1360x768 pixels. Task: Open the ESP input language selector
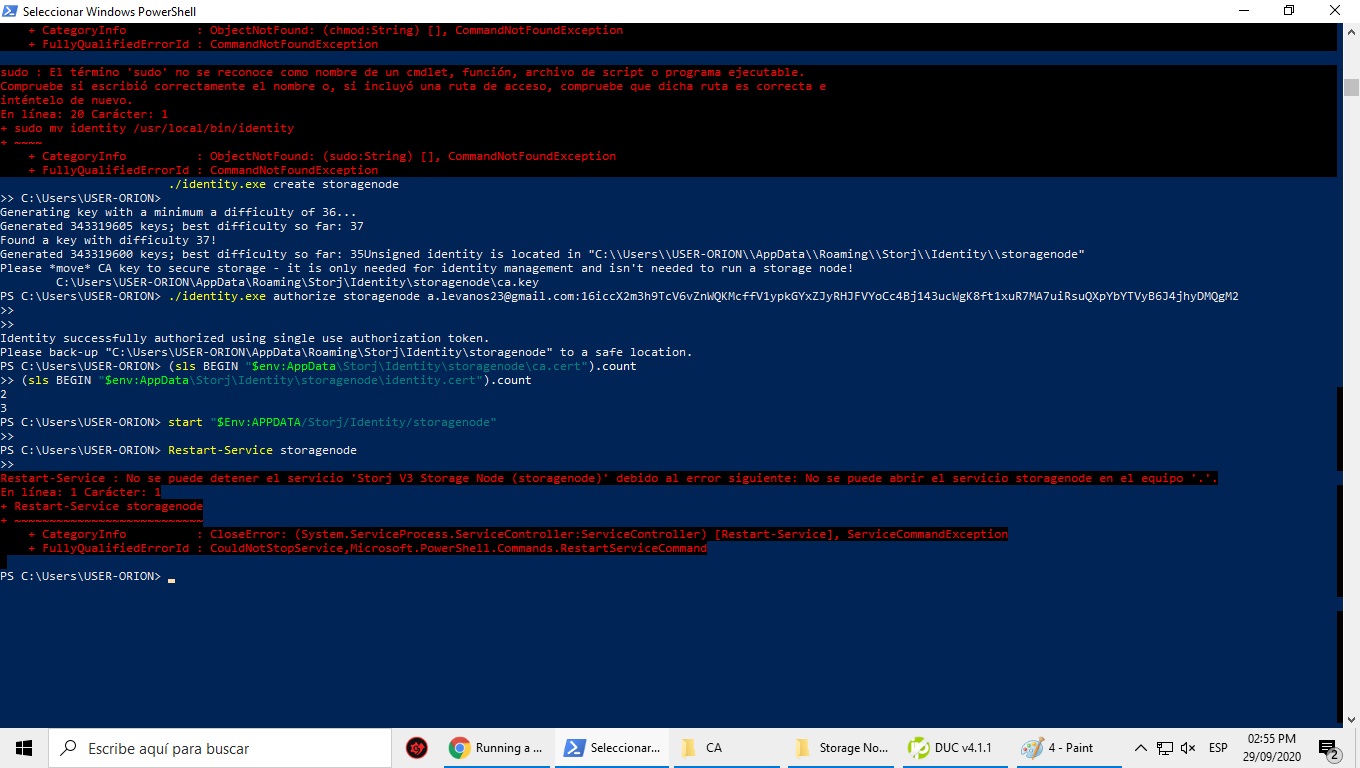tap(1218, 748)
